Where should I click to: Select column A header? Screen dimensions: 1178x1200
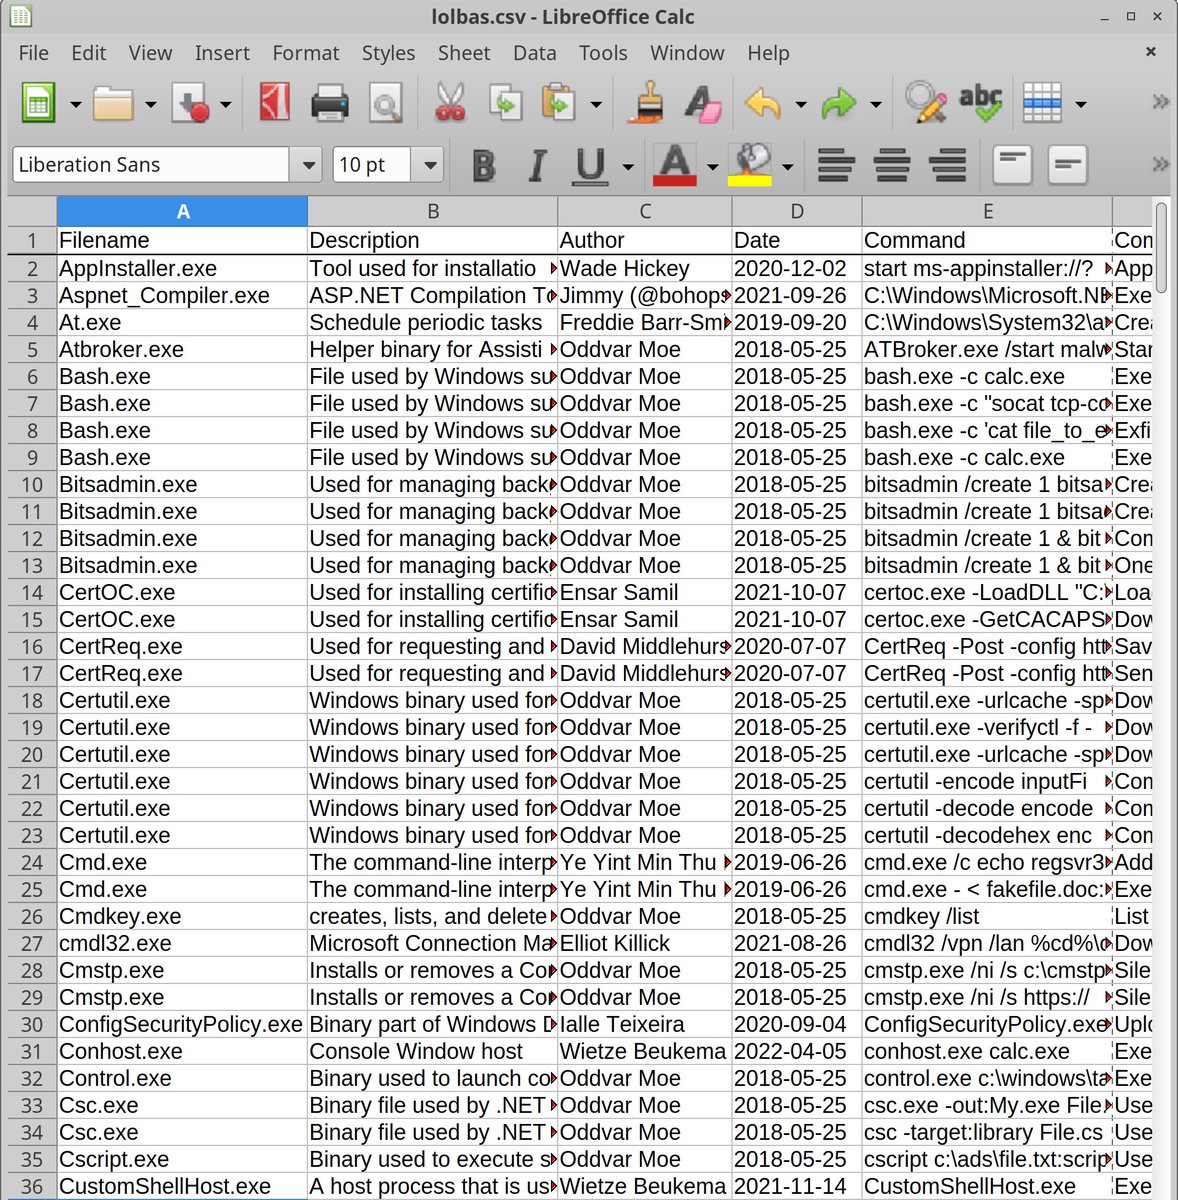coord(182,211)
